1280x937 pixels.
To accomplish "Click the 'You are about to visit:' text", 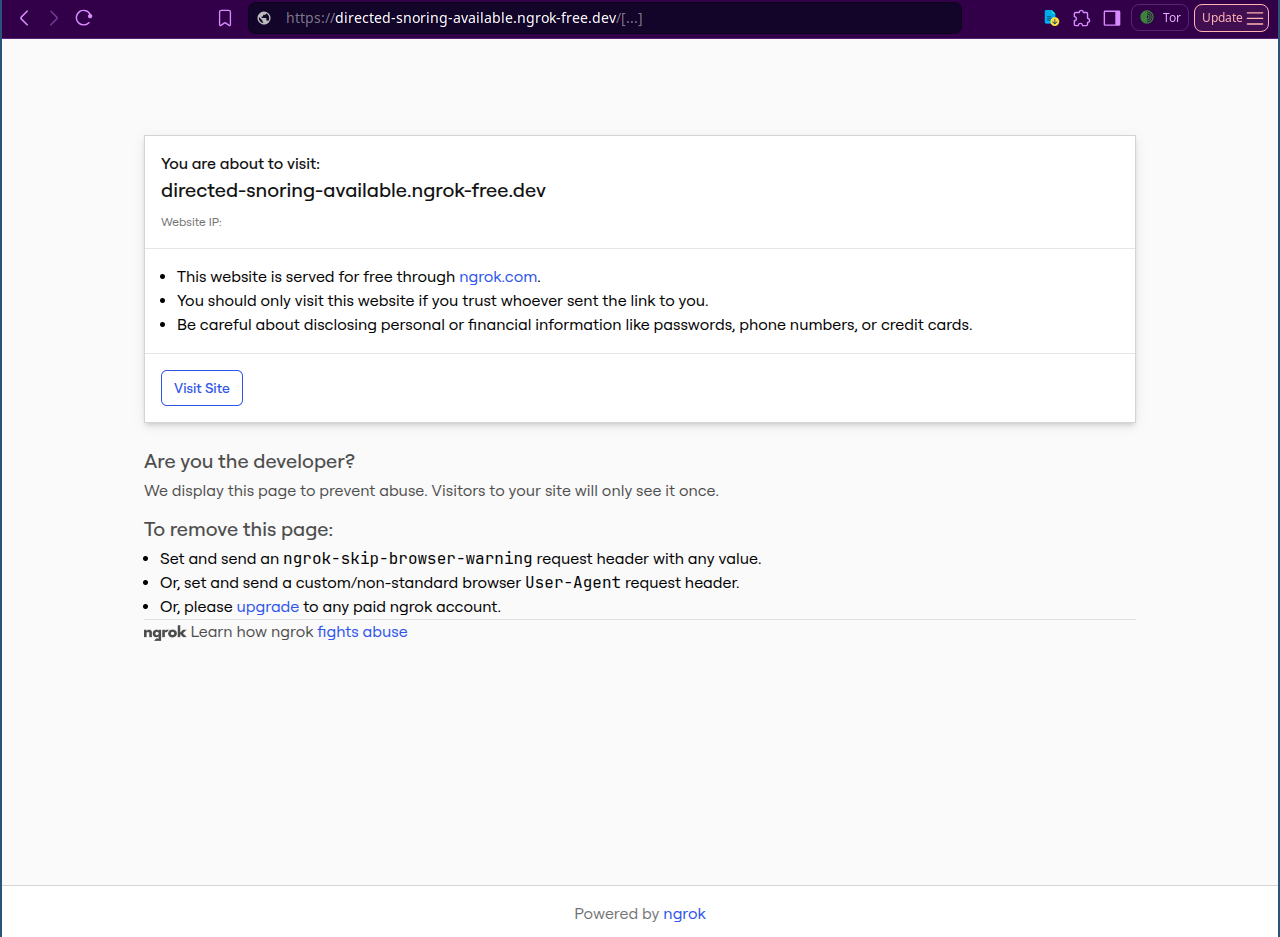I will coord(240,164).
